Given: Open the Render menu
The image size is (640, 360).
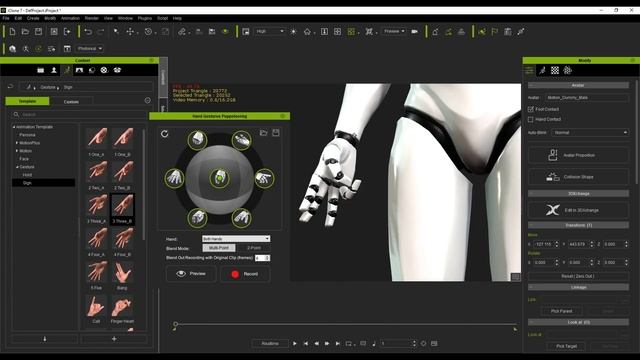Looking at the screenshot, I should click(x=92, y=18).
